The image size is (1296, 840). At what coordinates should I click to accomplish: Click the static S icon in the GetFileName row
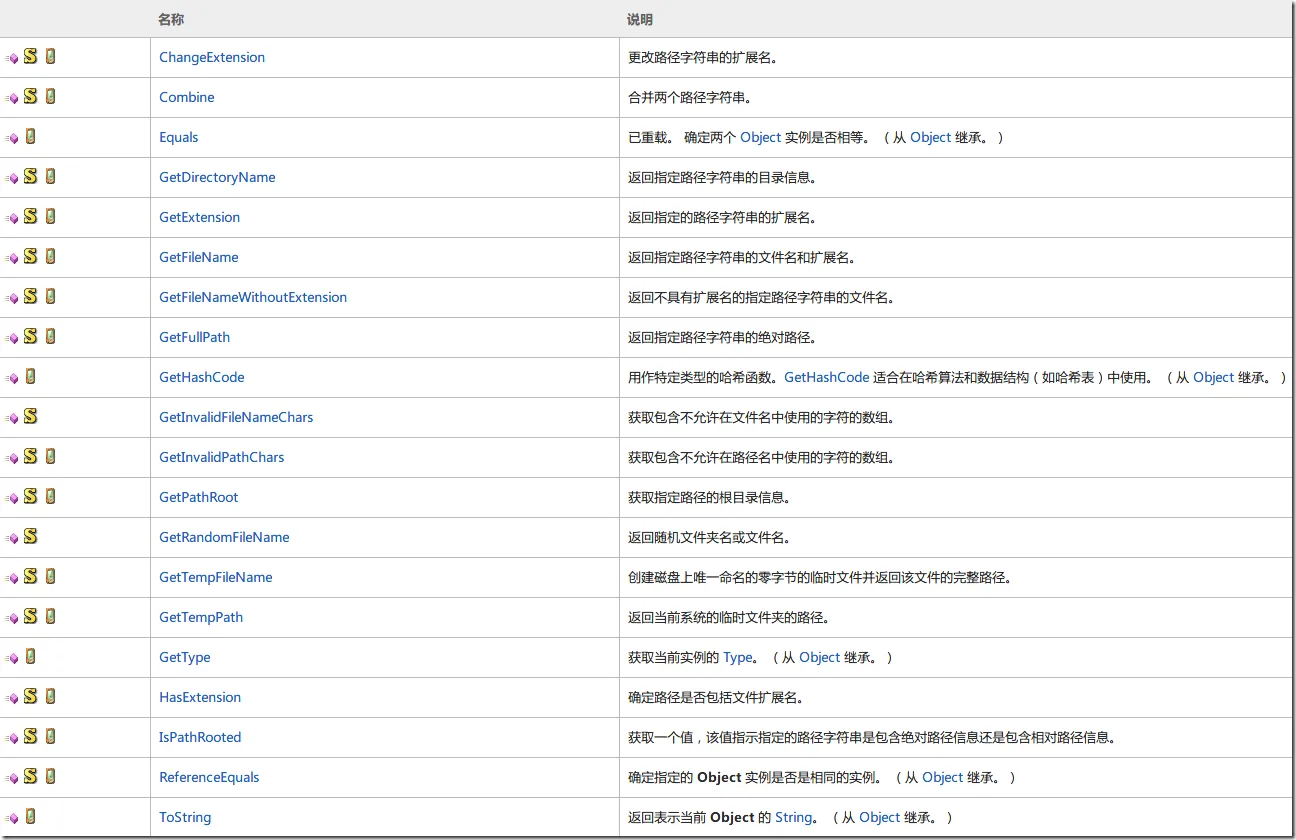[31, 257]
